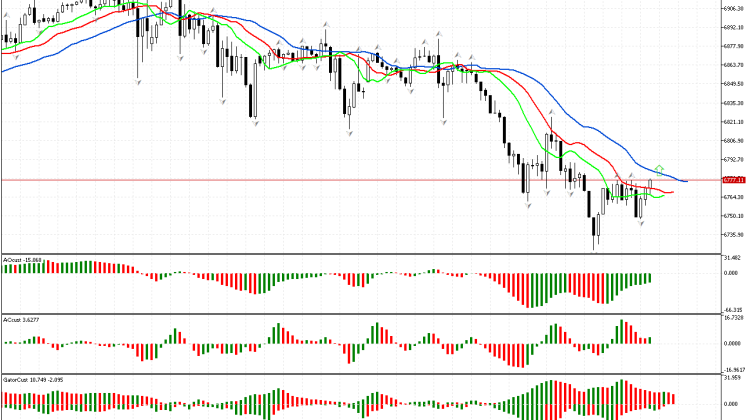Select the GatorCust indicator label

click(27, 380)
